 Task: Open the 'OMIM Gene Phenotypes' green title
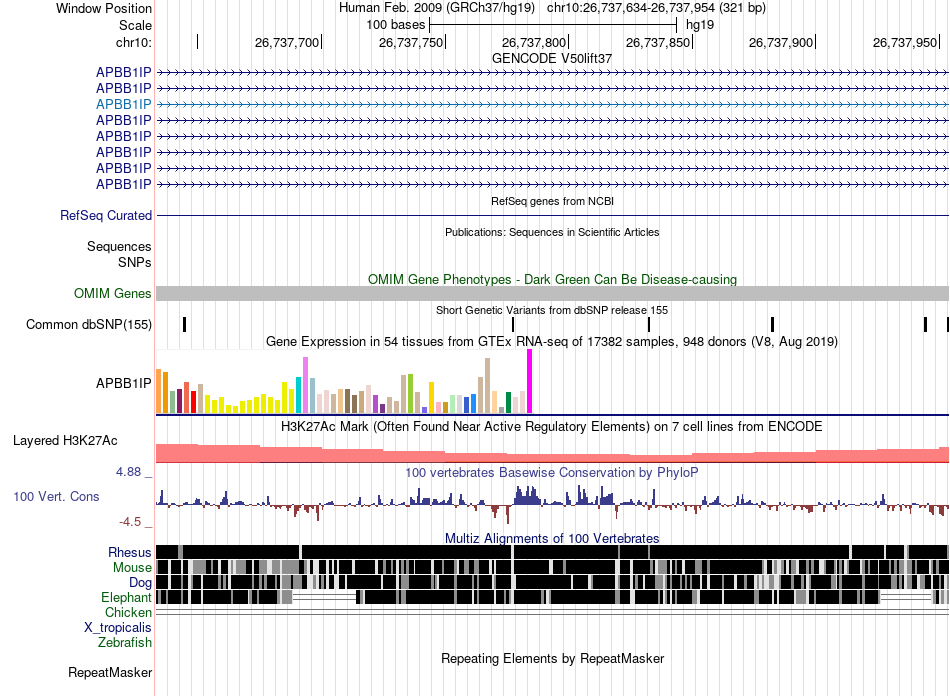553,279
